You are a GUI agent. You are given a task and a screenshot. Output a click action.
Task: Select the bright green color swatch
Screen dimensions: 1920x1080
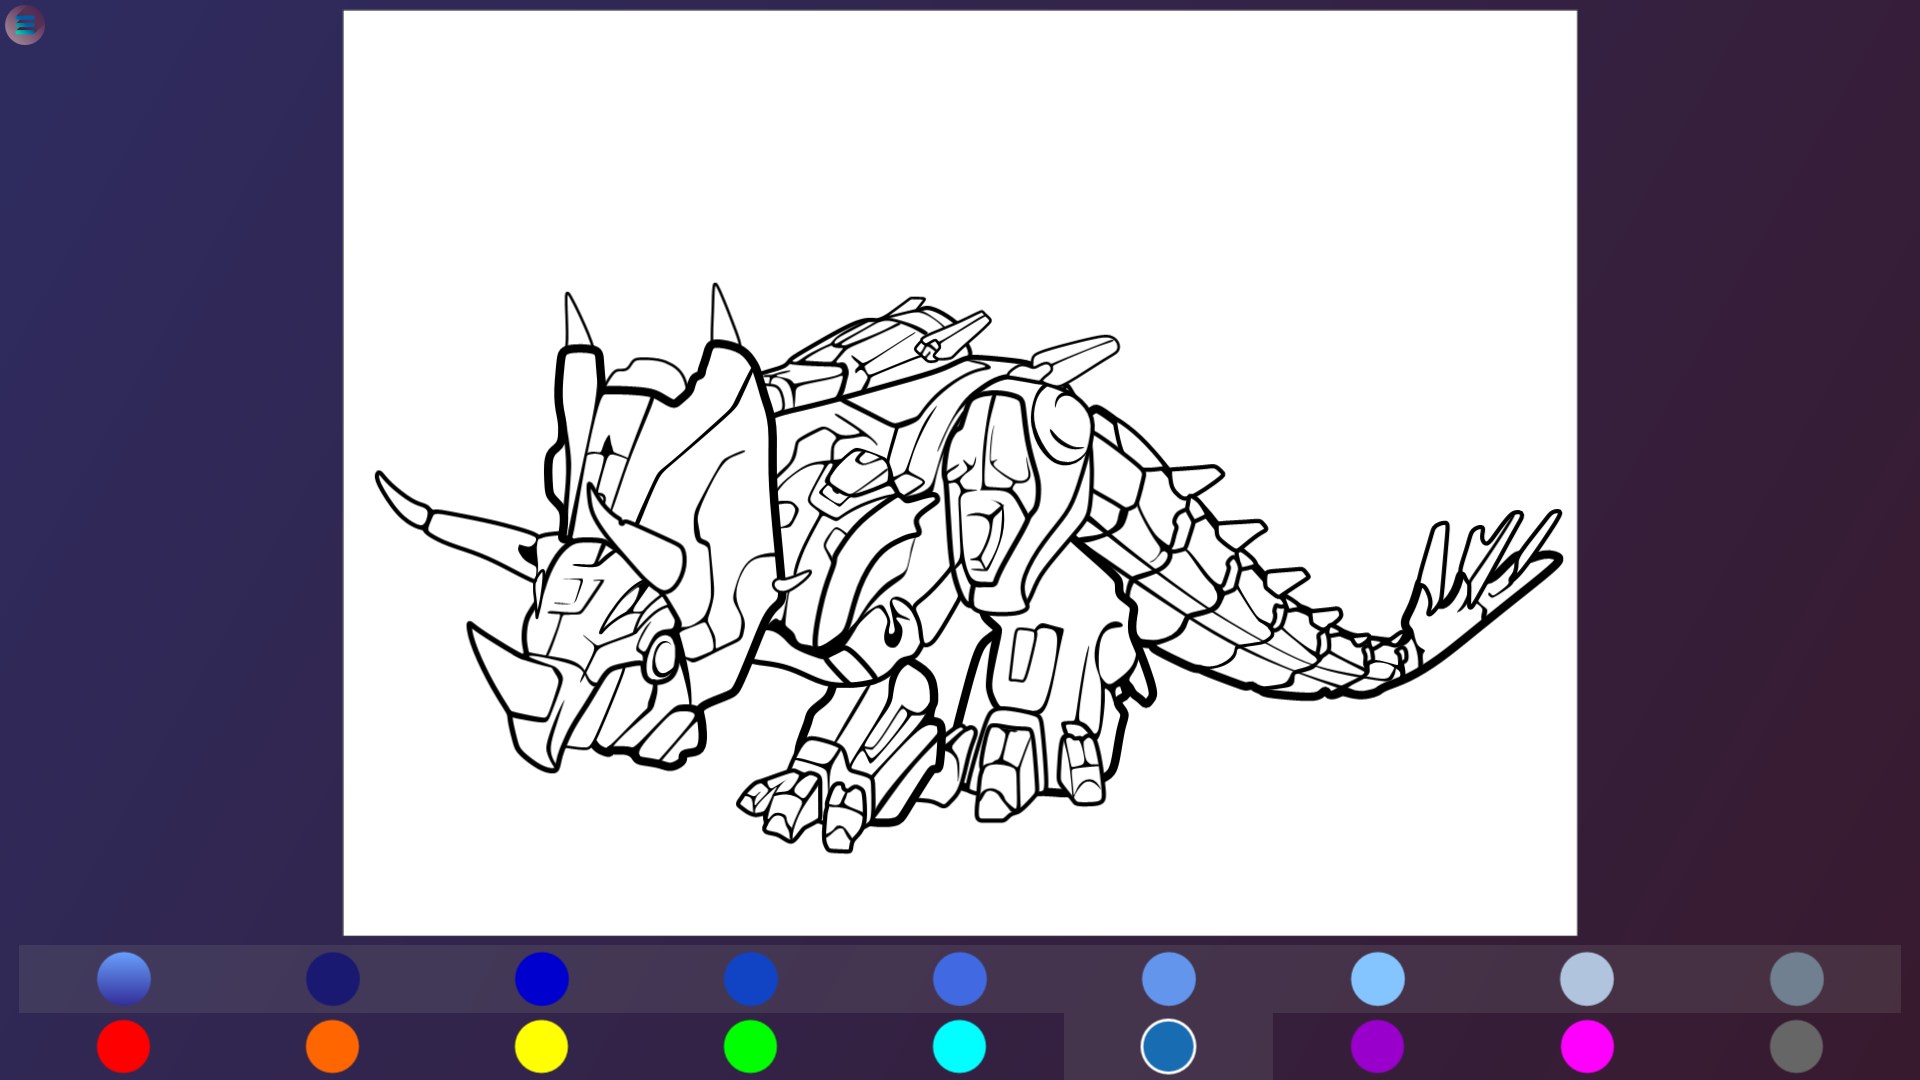pos(750,1046)
